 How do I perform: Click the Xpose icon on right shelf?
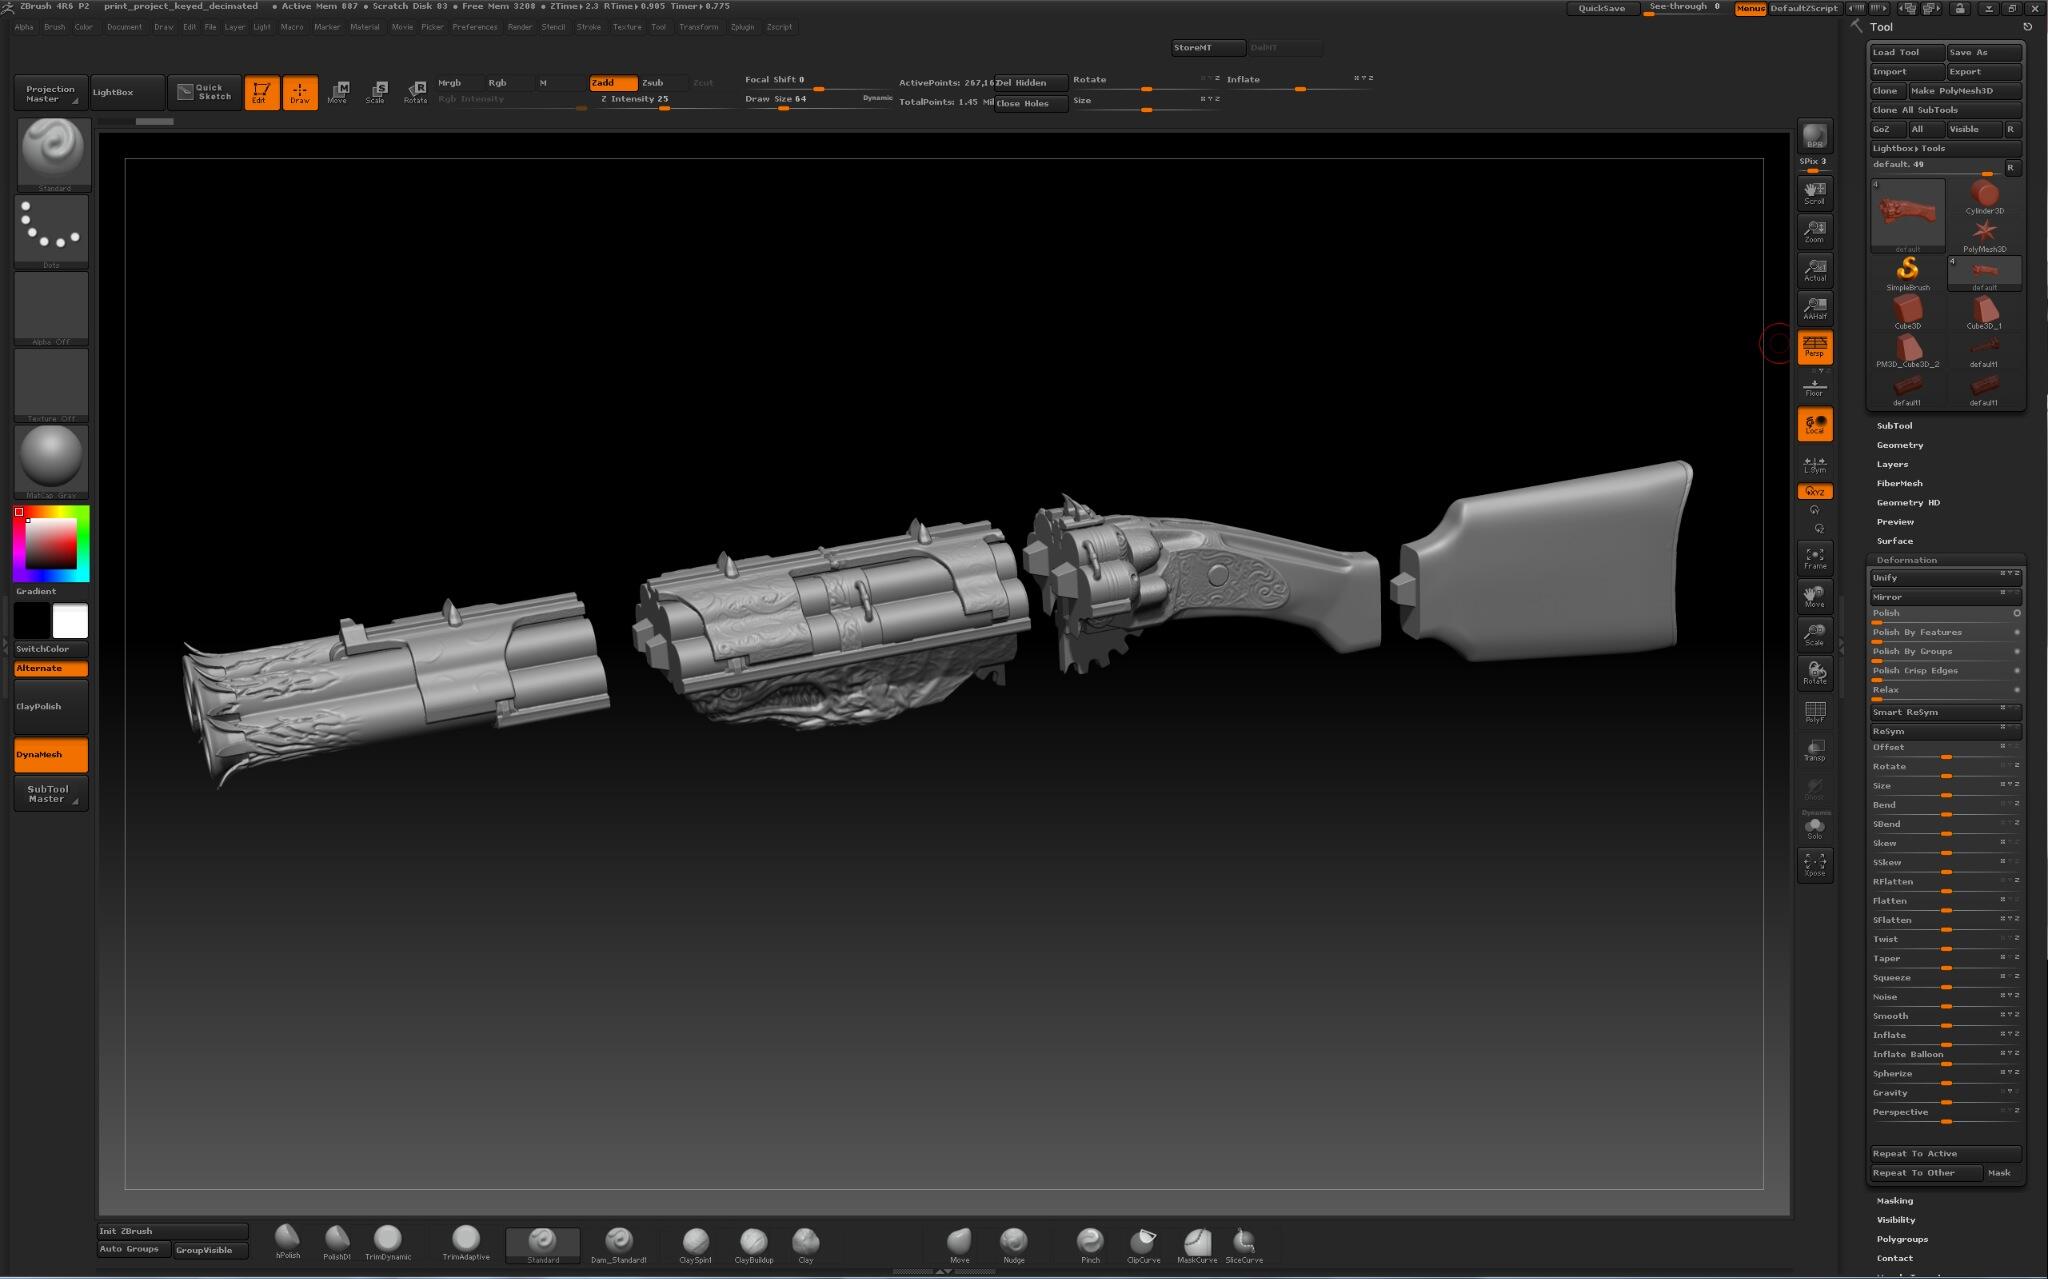pos(1815,864)
